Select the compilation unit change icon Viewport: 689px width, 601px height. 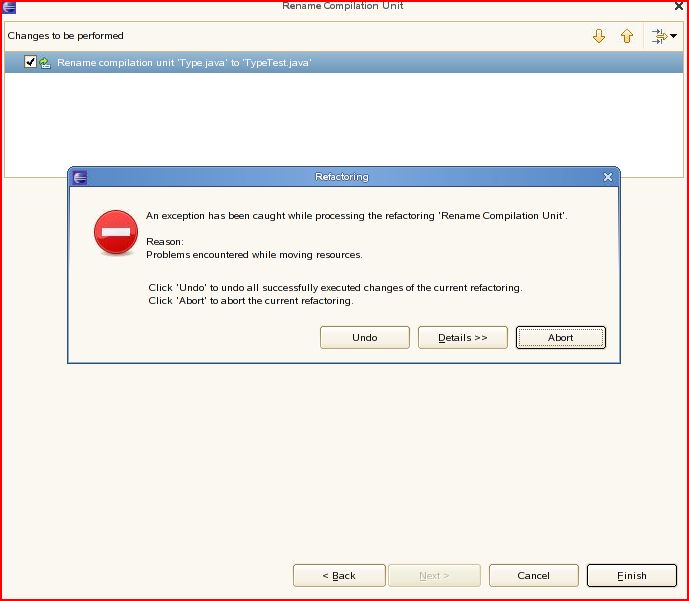pyautogui.click(x=45, y=63)
